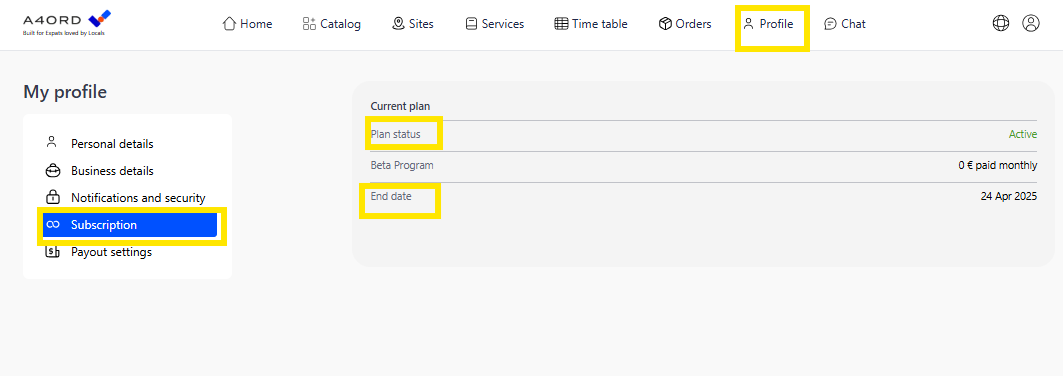
Task: Click the Sites map pin icon
Action: tap(398, 24)
